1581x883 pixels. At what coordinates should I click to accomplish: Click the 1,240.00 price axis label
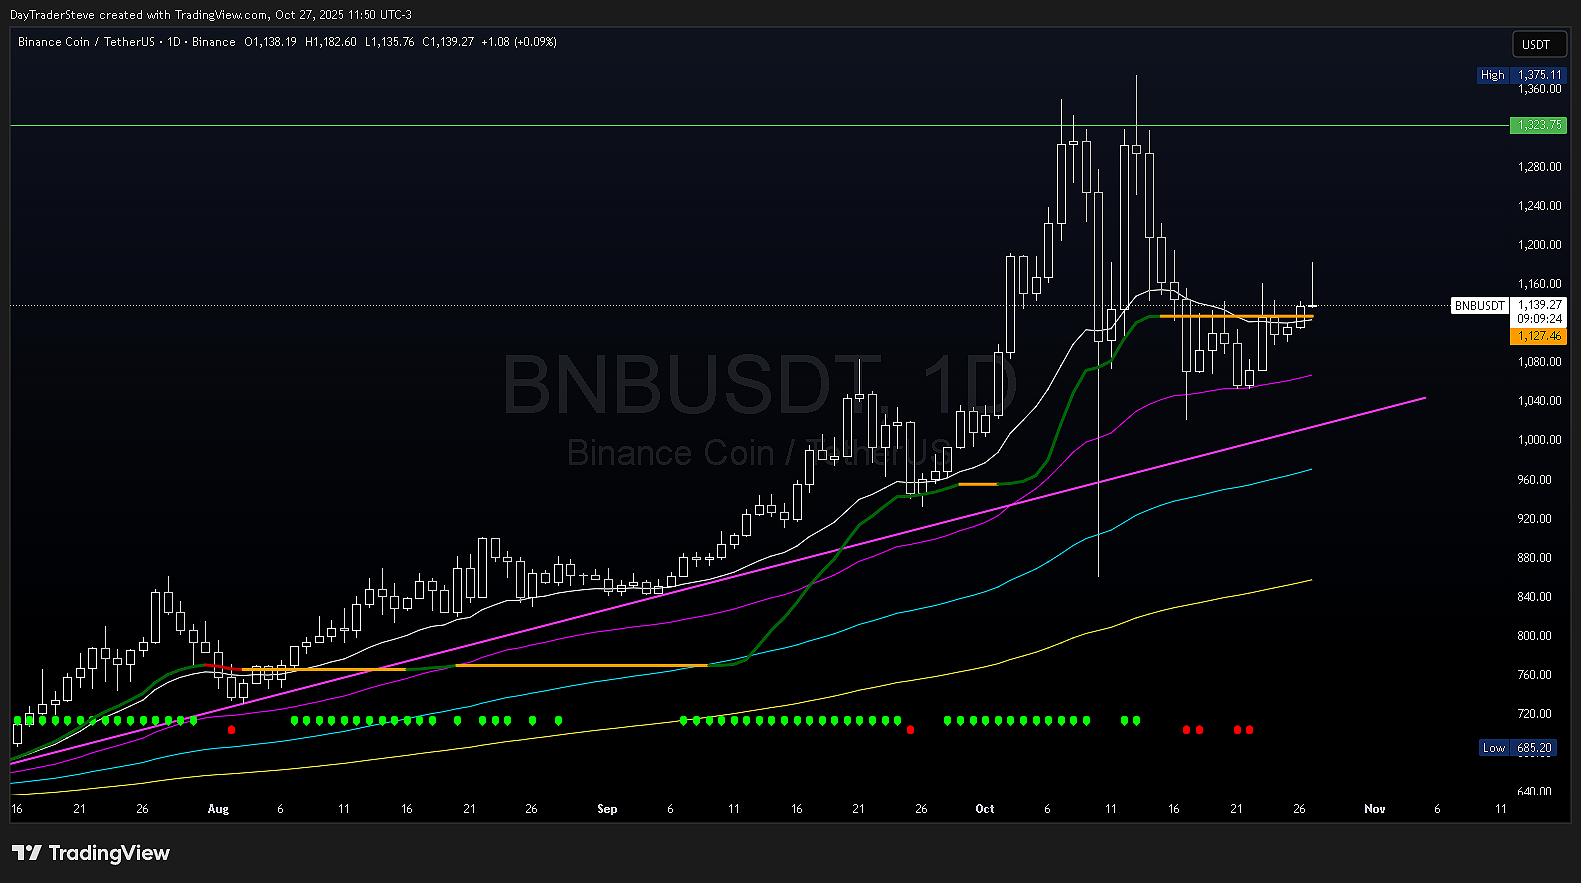click(x=1540, y=206)
